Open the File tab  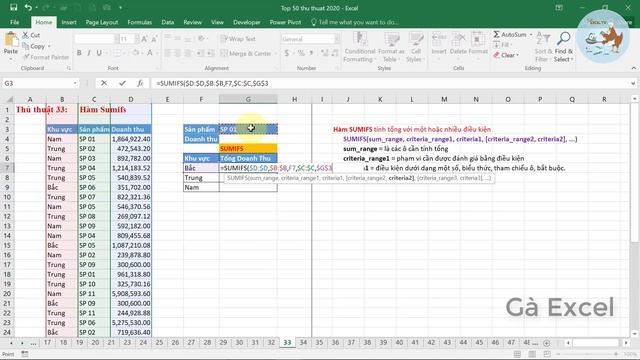(15, 22)
